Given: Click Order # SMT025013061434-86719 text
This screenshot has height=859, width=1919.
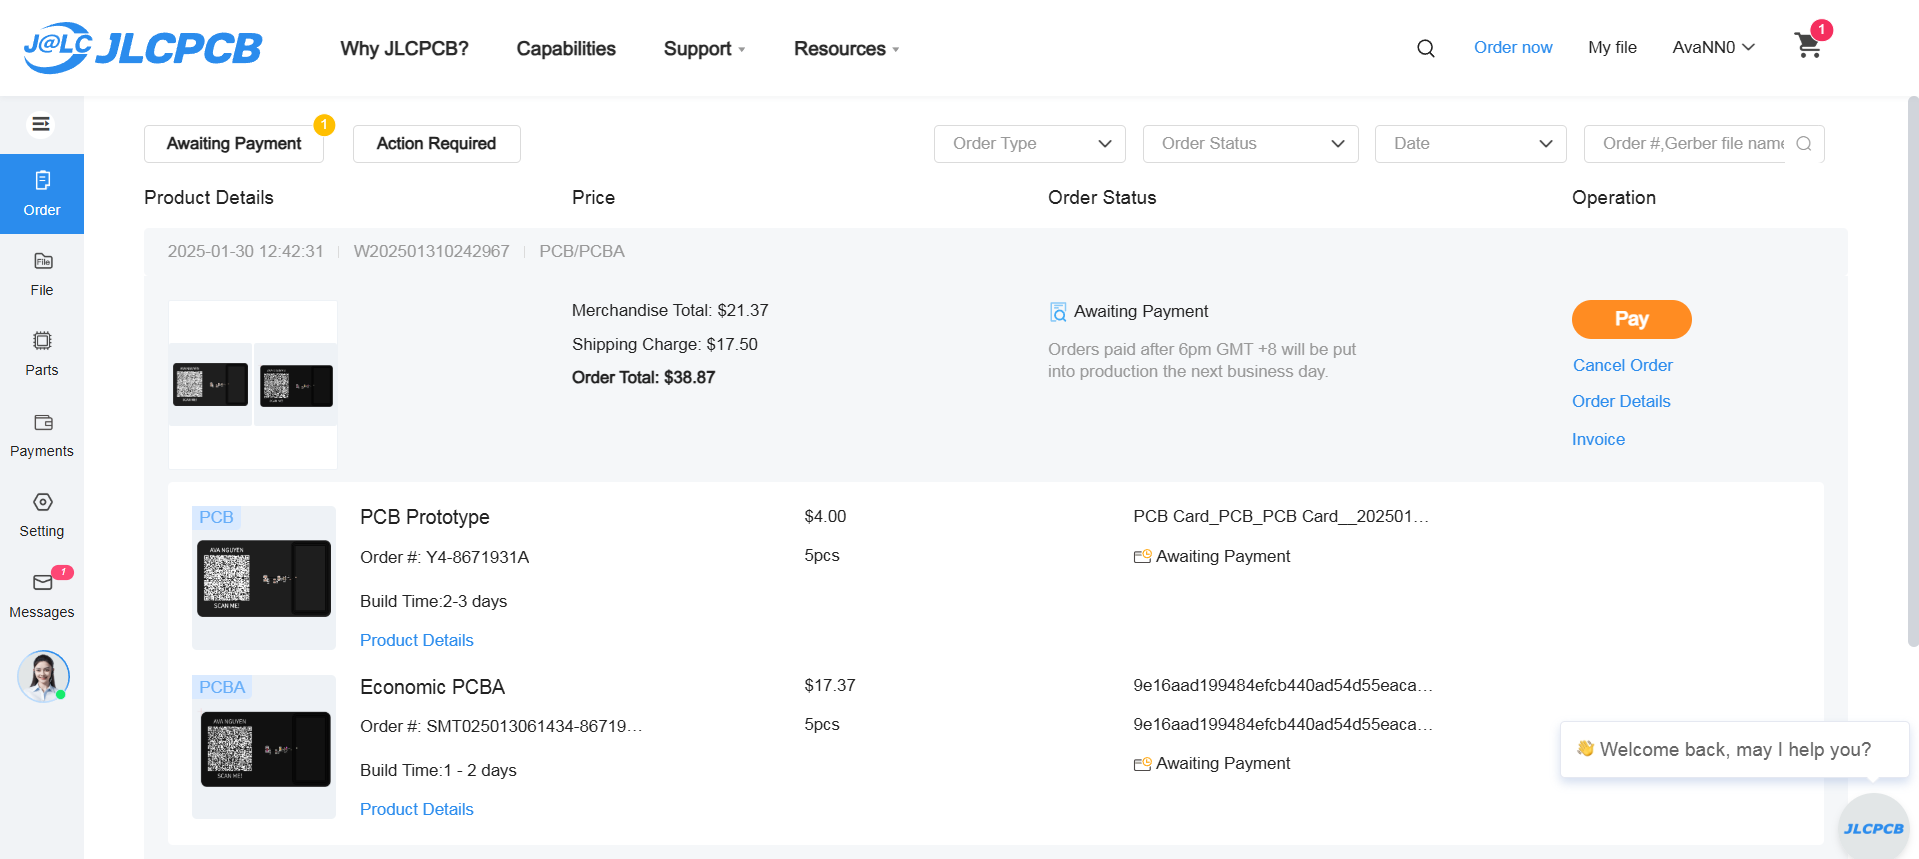Looking at the screenshot, I should click(x=501, y=726).
